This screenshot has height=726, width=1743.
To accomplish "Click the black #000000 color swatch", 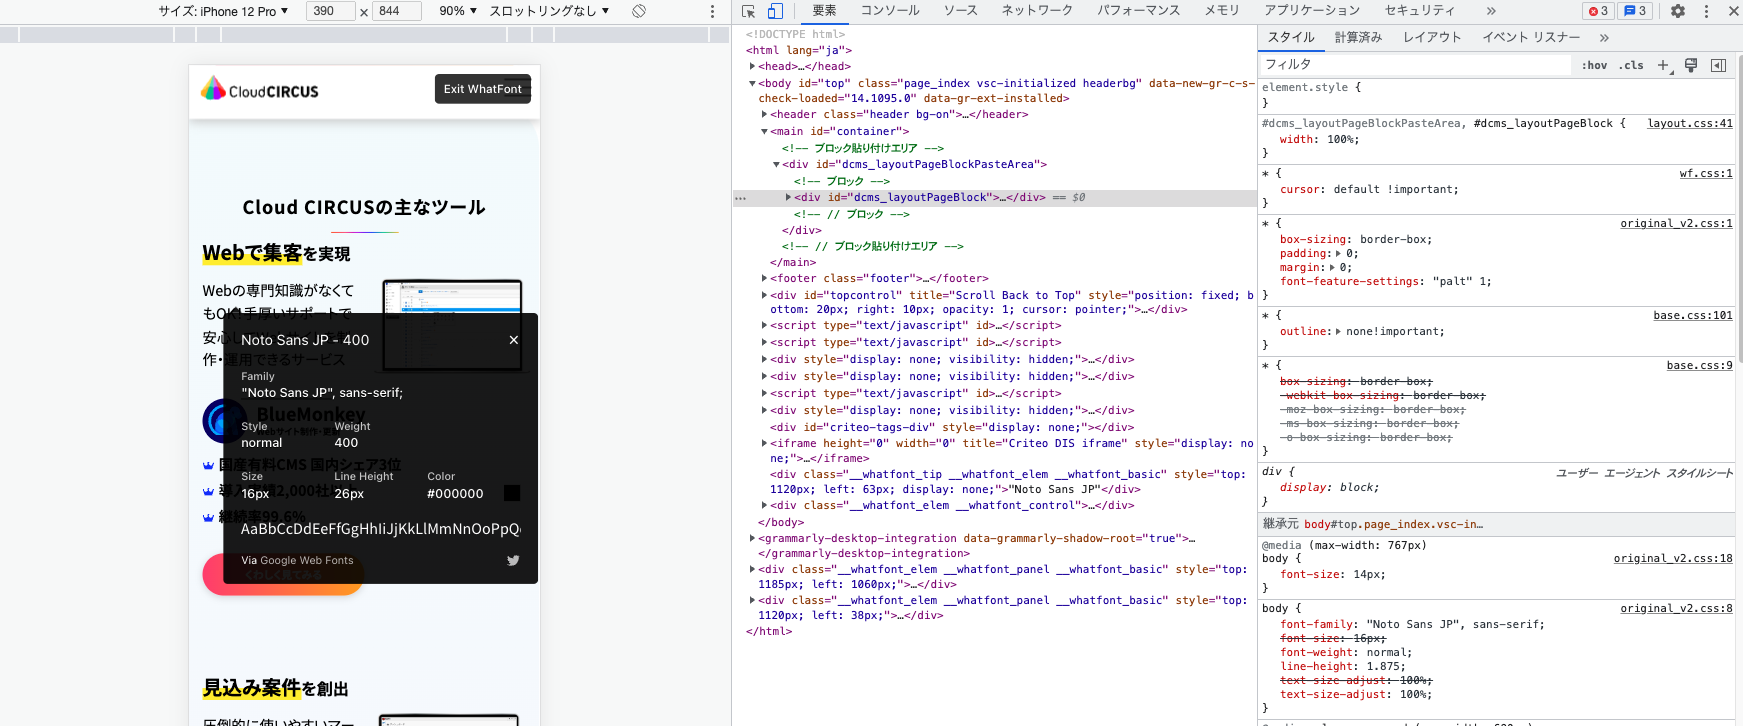I will click(x=512, y=493).
